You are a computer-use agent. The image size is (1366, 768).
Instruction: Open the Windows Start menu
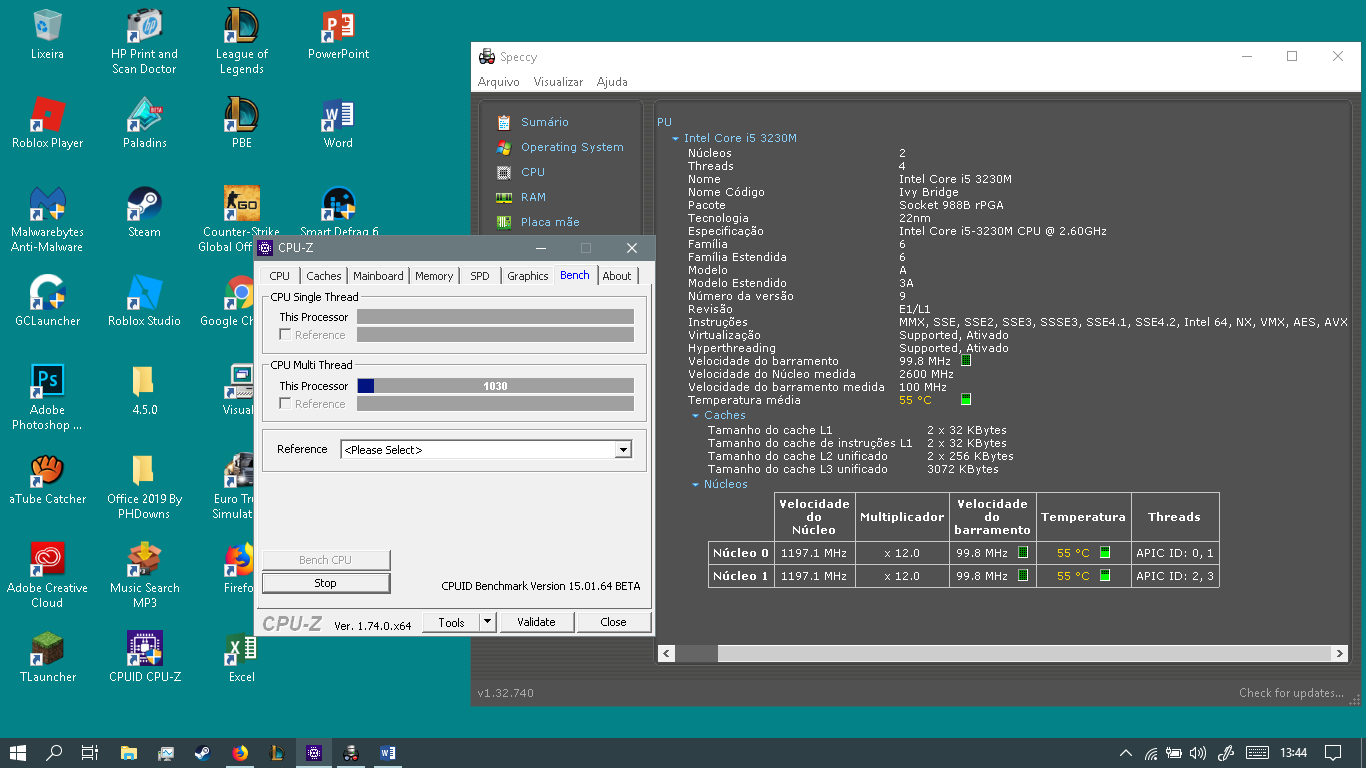(17, 753)
